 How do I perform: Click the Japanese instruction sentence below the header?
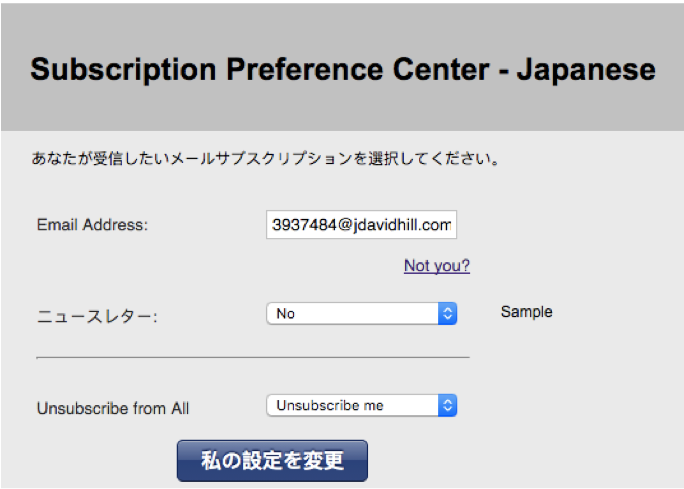[266, 159]
